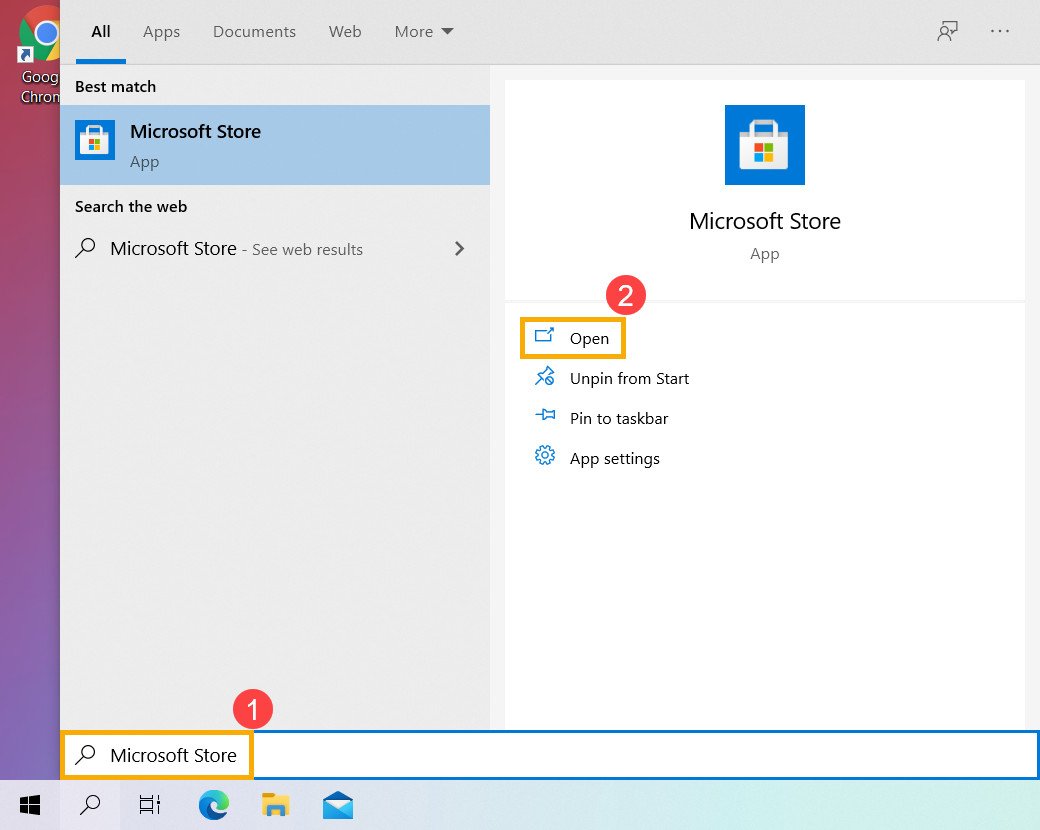Screen dimensions: 1040x830
Task: Click the Microsoft Store logo in the preview pane
Action: [764, 145]
